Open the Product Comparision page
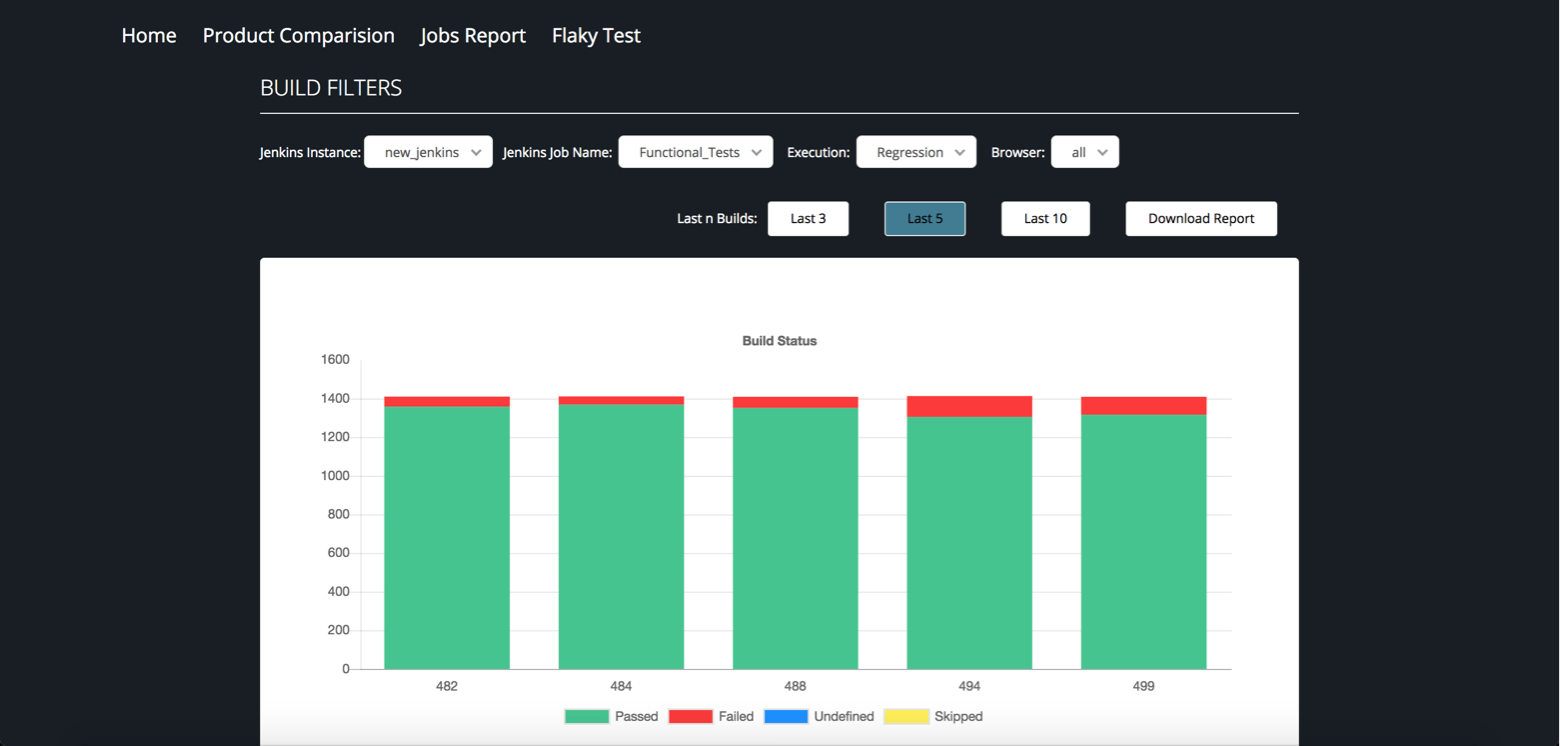1560x746 pixels. (298, 35)
